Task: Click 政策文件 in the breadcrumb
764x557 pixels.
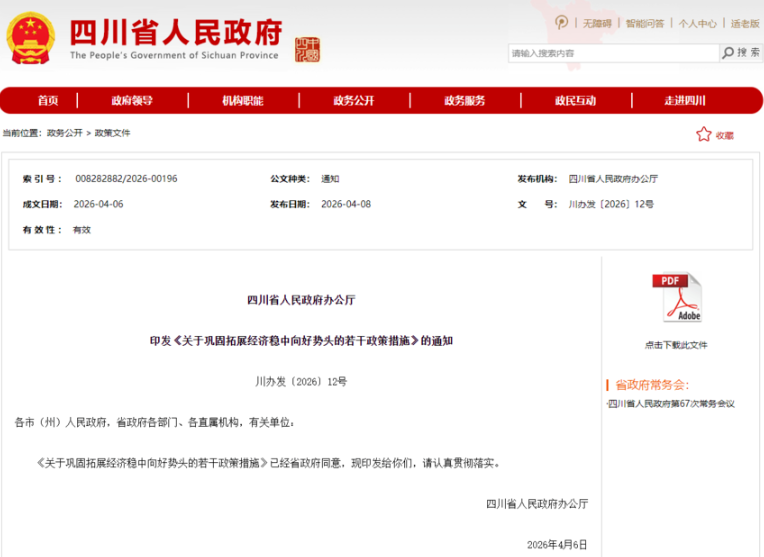Action: coord(112,133)
